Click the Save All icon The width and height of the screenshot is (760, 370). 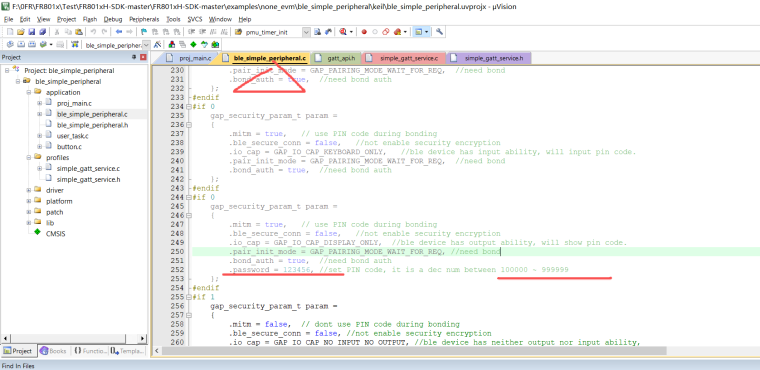pyautogui.click(x=42, y=32)
